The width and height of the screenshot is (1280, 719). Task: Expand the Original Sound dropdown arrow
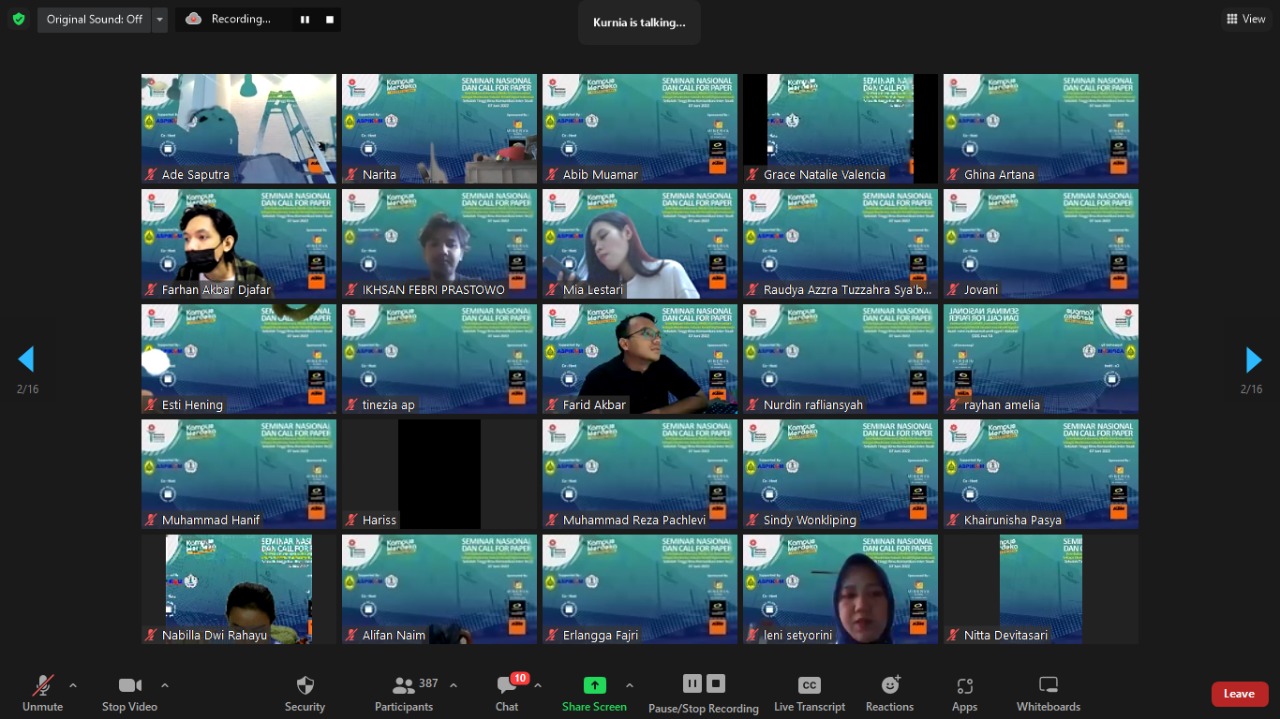coord(160,19)
